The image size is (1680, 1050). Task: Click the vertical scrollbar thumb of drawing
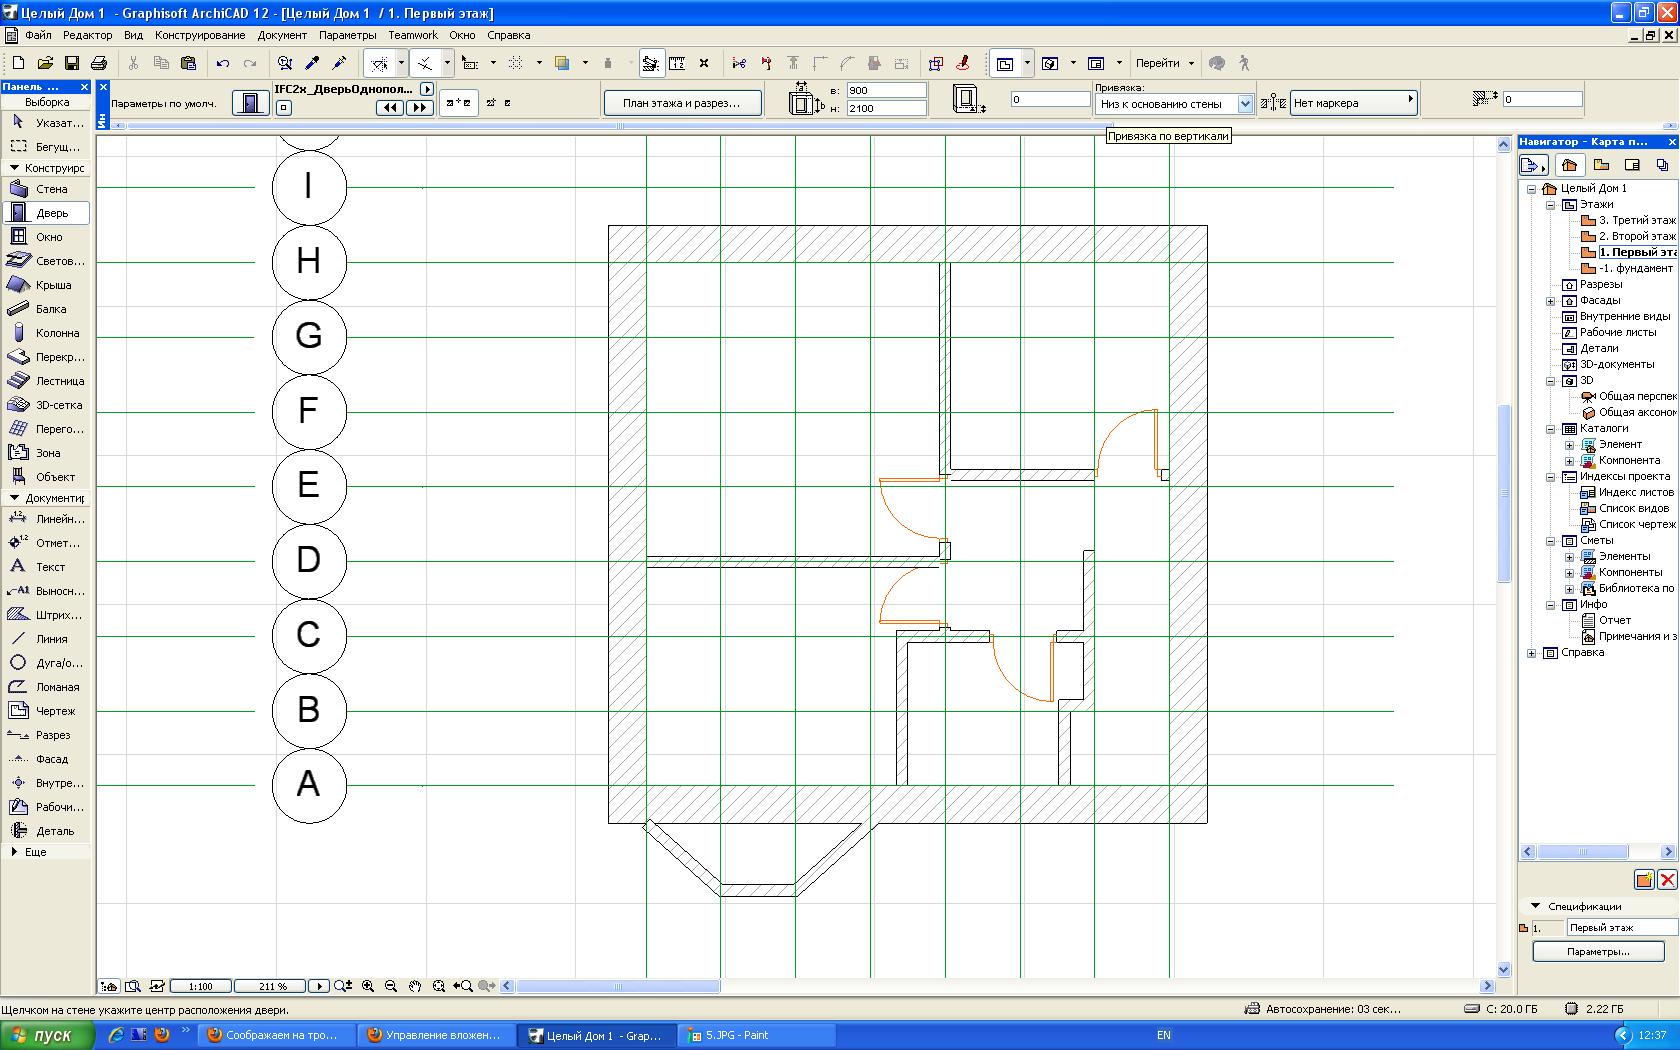1503,492
